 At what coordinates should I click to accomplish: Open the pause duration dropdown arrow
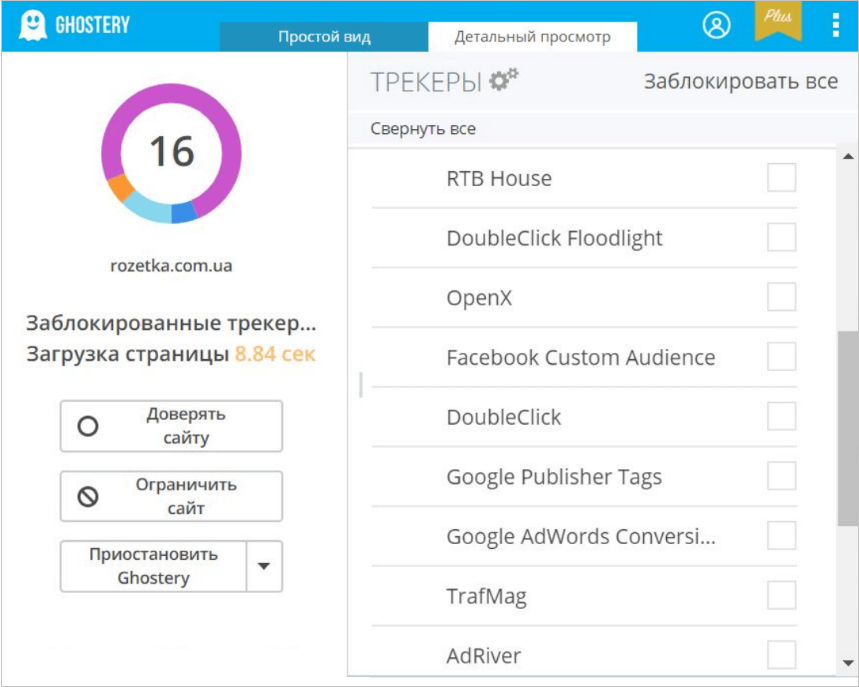pos(264,566)
